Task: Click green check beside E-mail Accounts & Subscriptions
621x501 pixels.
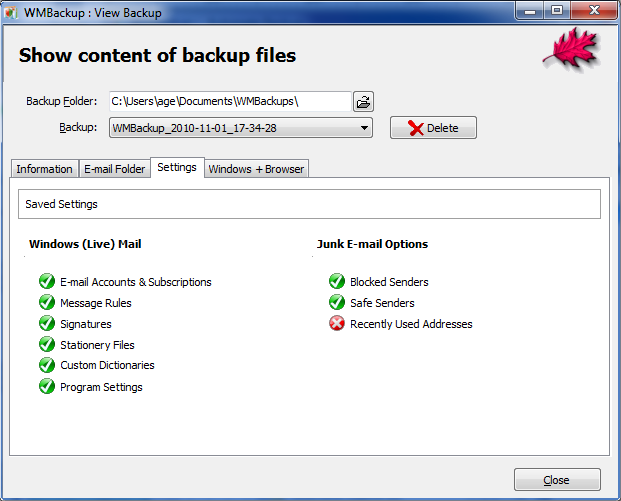Action: (x=46, y=282)
